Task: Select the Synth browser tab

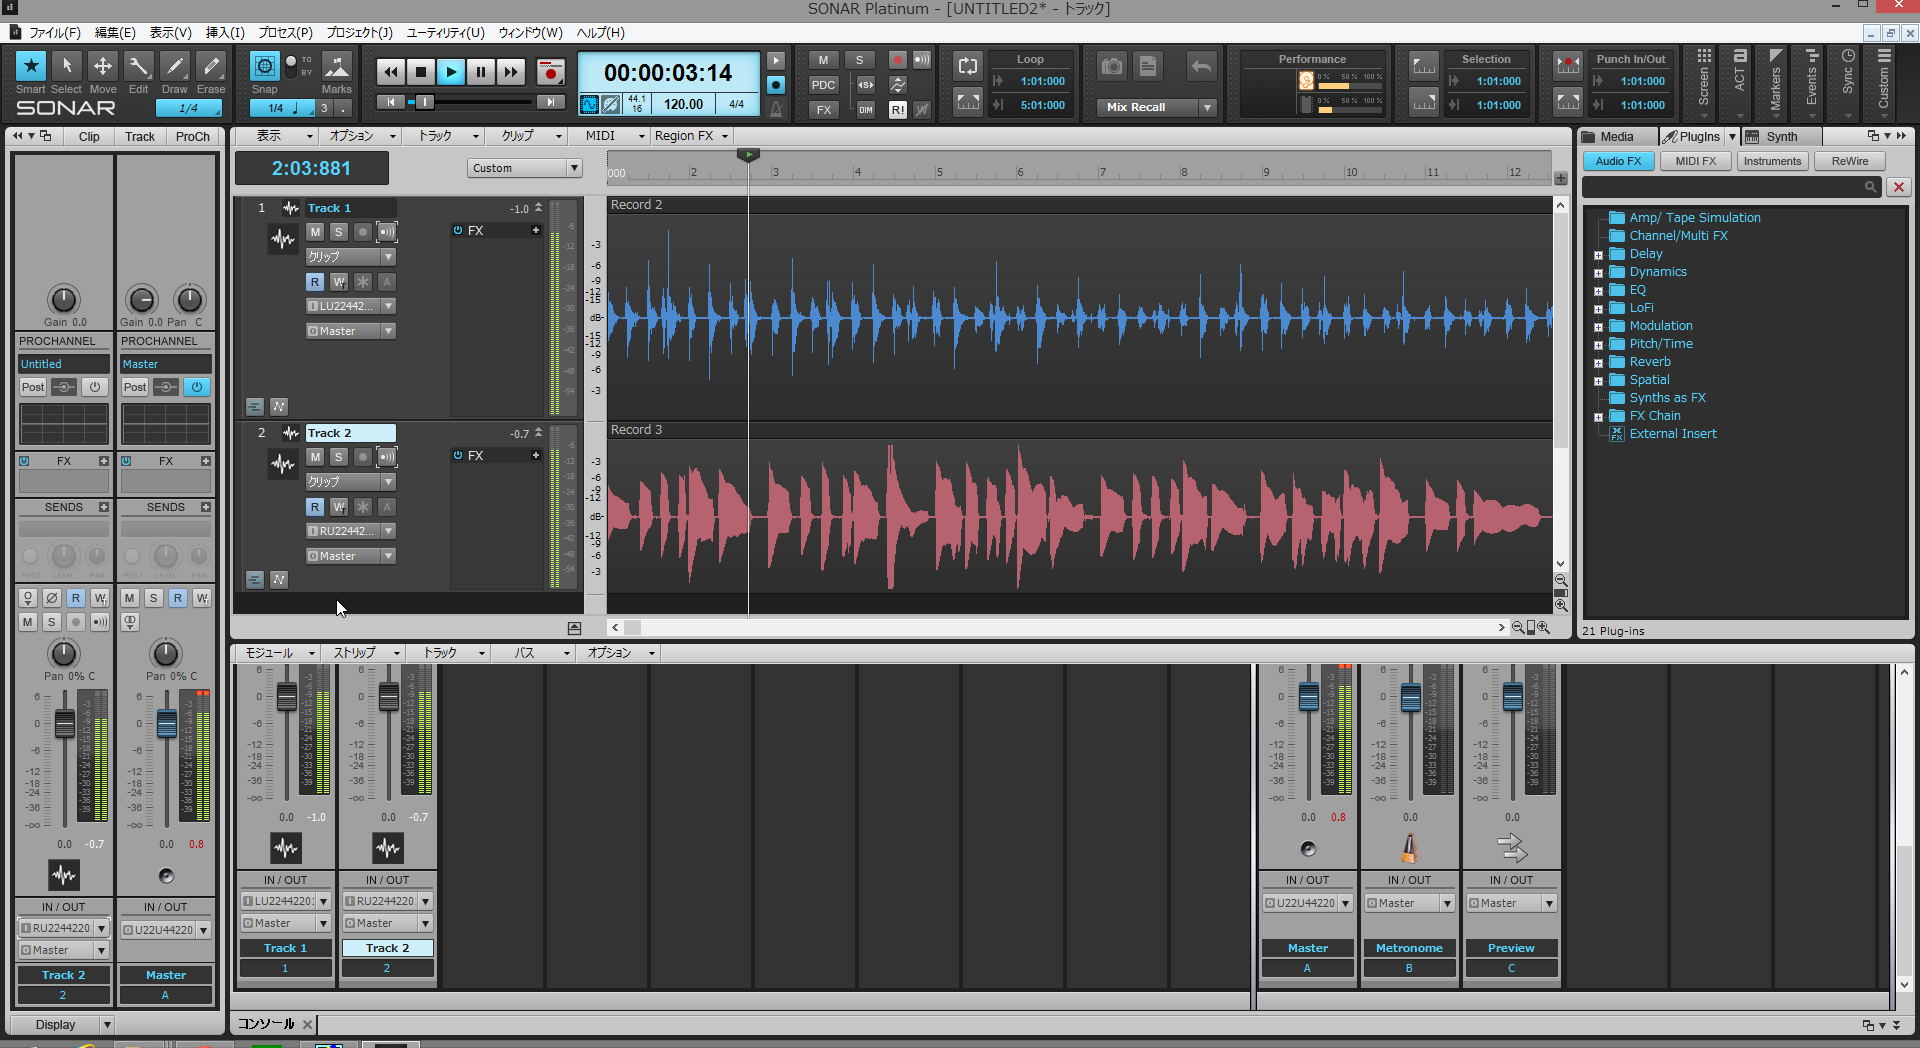Action: click(1781, 137)
